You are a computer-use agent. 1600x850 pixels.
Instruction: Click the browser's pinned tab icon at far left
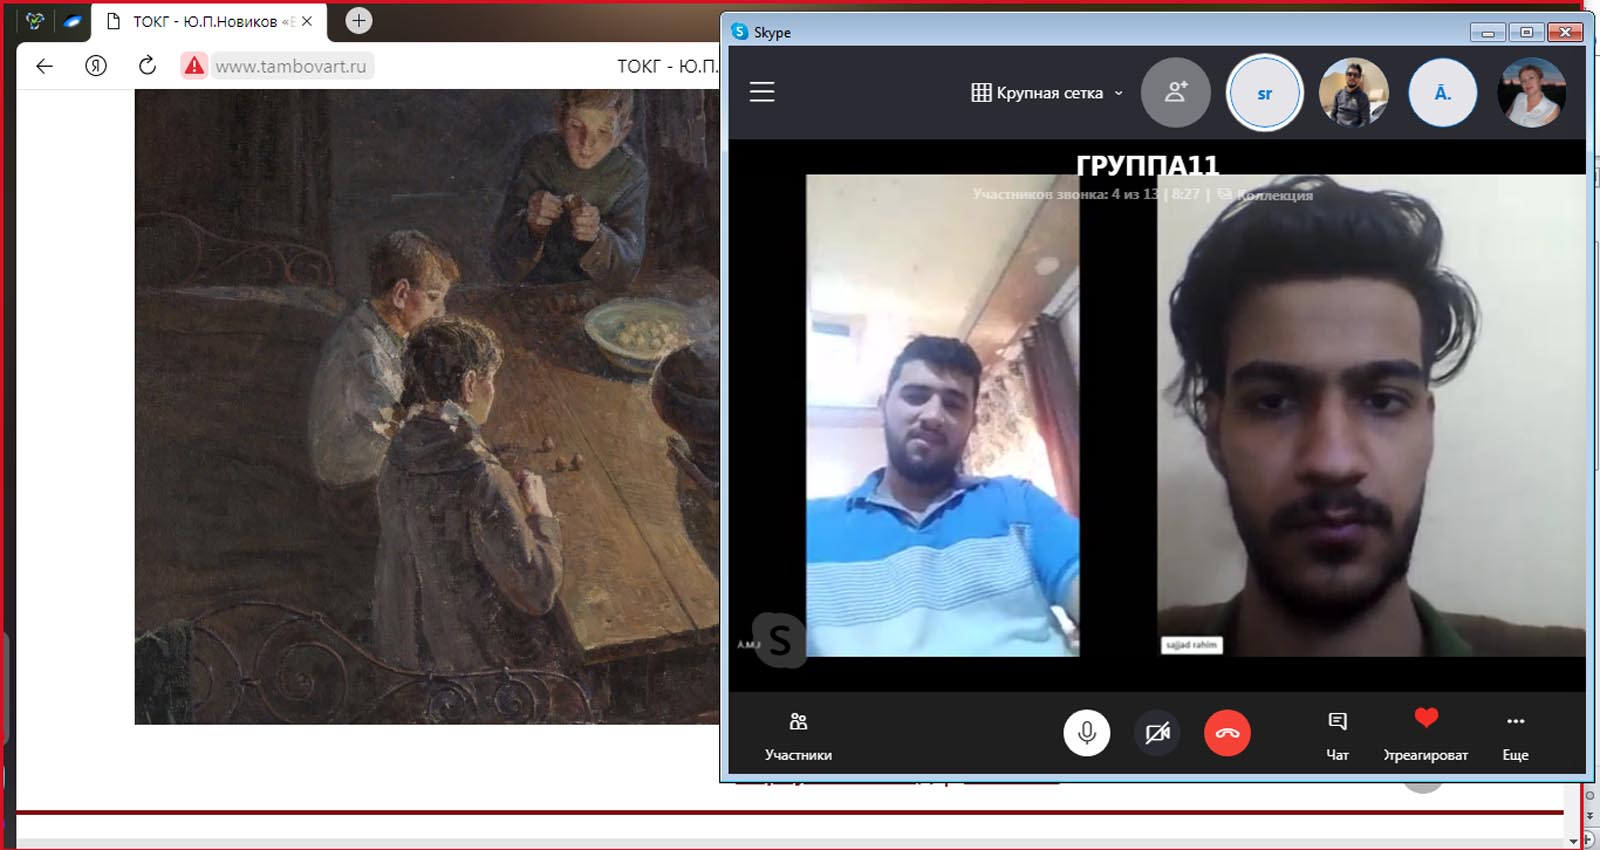click(x=35, y=21)
